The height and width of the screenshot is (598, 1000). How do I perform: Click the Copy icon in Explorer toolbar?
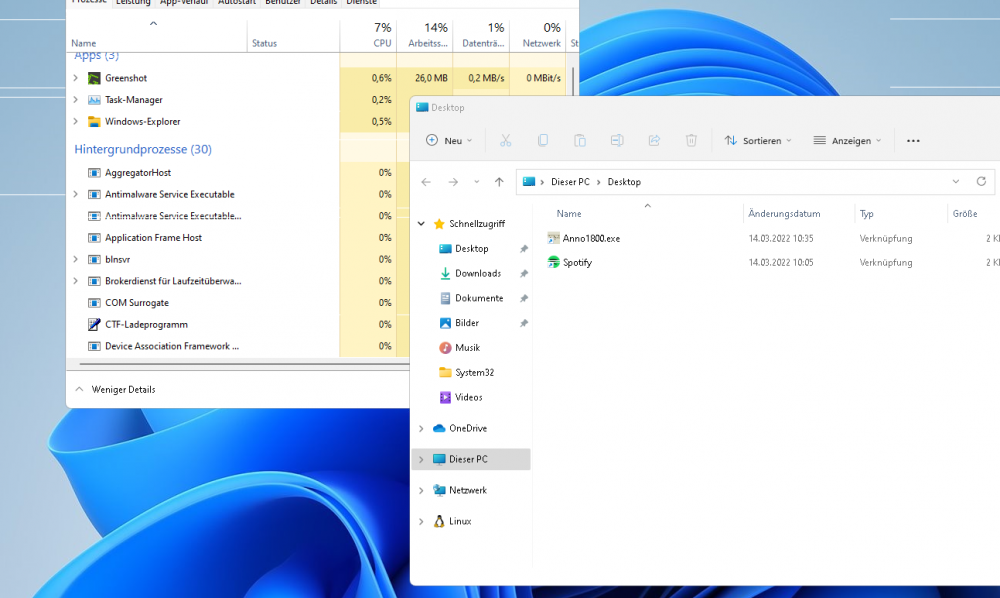click(x=543, y=140)
